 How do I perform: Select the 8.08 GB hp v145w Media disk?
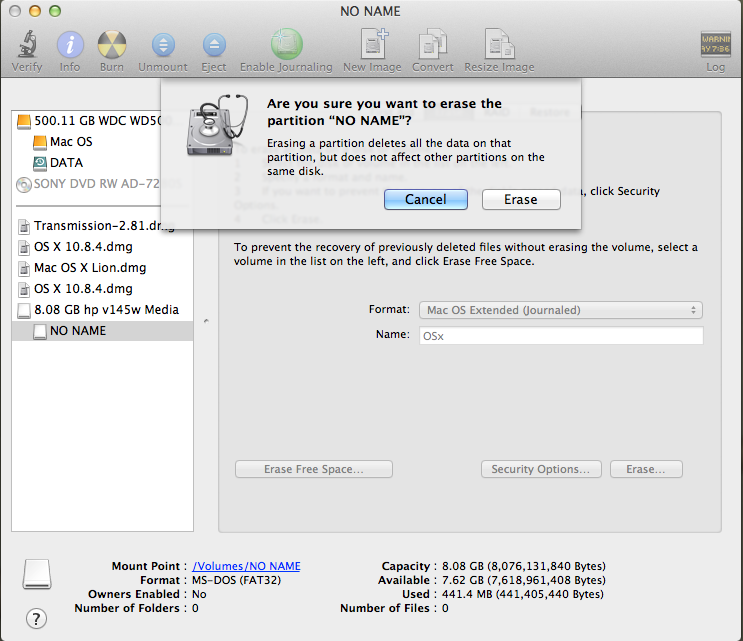pos(102,310)
